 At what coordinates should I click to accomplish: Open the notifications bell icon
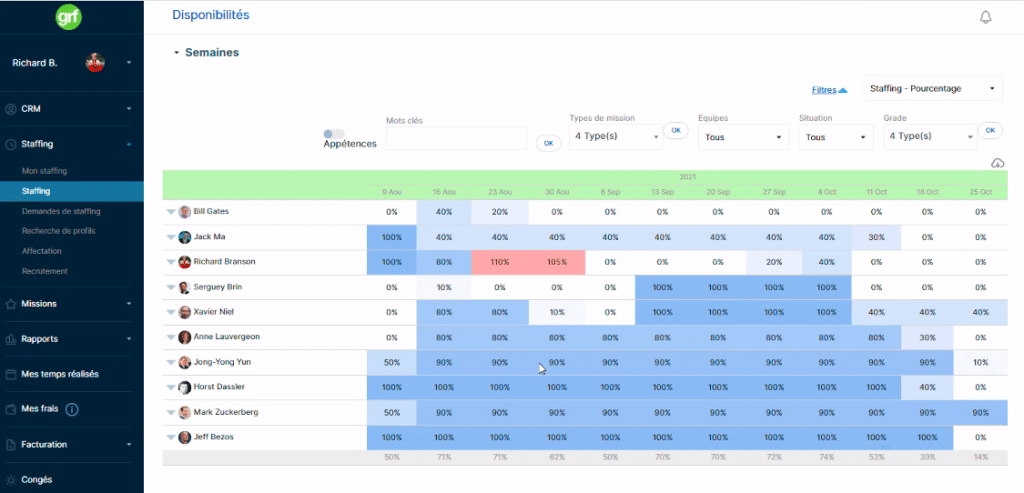(985, 17)
